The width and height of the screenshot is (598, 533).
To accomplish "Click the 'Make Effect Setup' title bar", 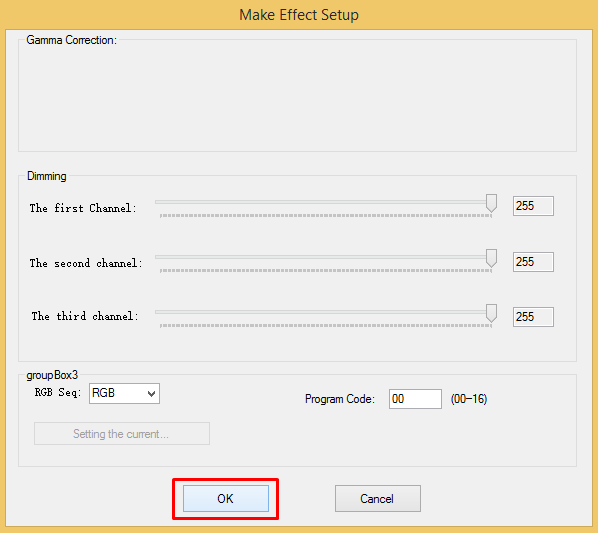I will tap(299, 15).
